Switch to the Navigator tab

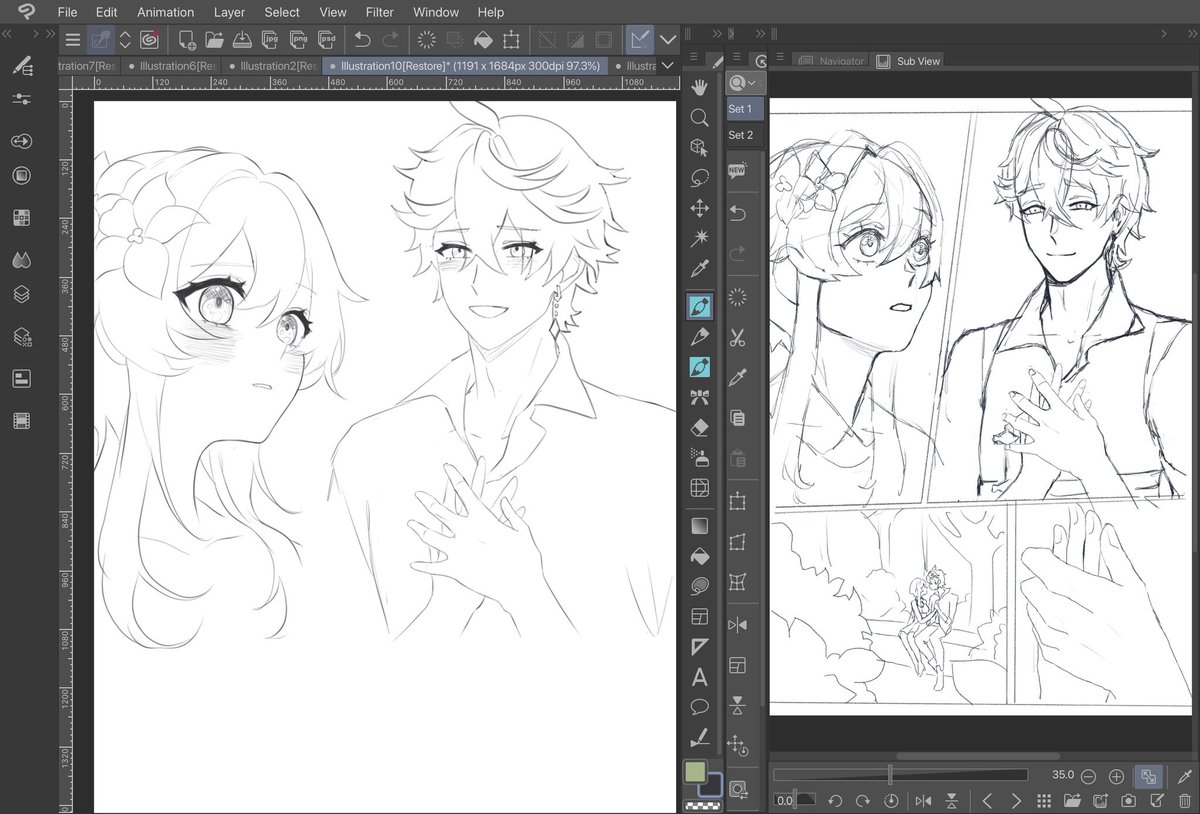pos(832,61)
